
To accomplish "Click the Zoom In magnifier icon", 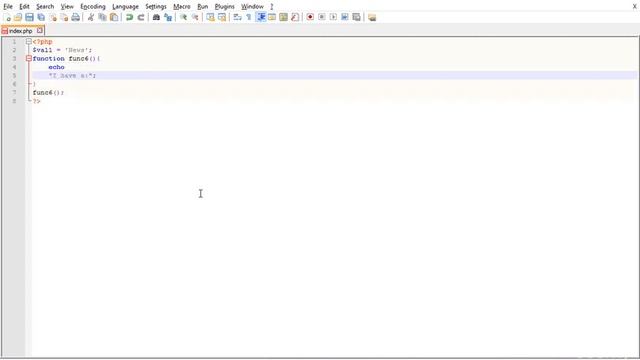I will (x=183, y=17).
